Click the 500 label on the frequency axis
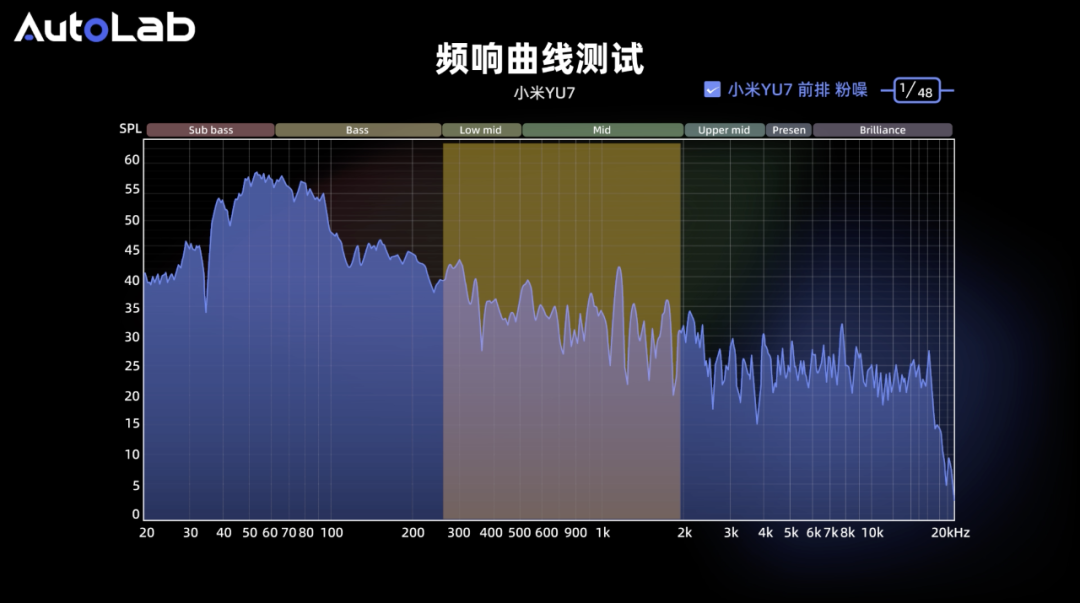 pos(519,533)
